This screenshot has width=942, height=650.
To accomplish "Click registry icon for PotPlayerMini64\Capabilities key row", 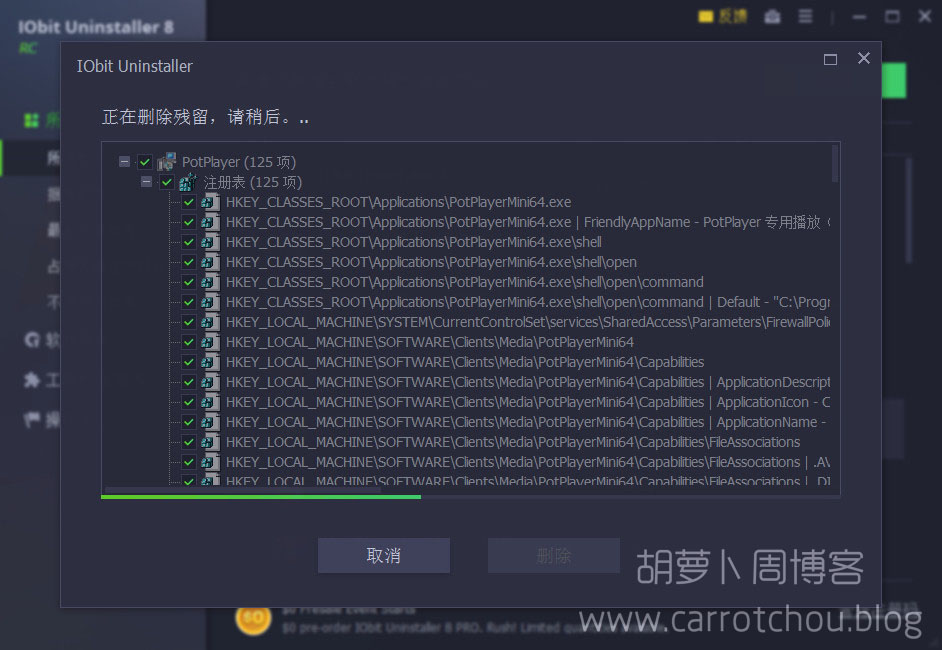I will pos(210,362).
